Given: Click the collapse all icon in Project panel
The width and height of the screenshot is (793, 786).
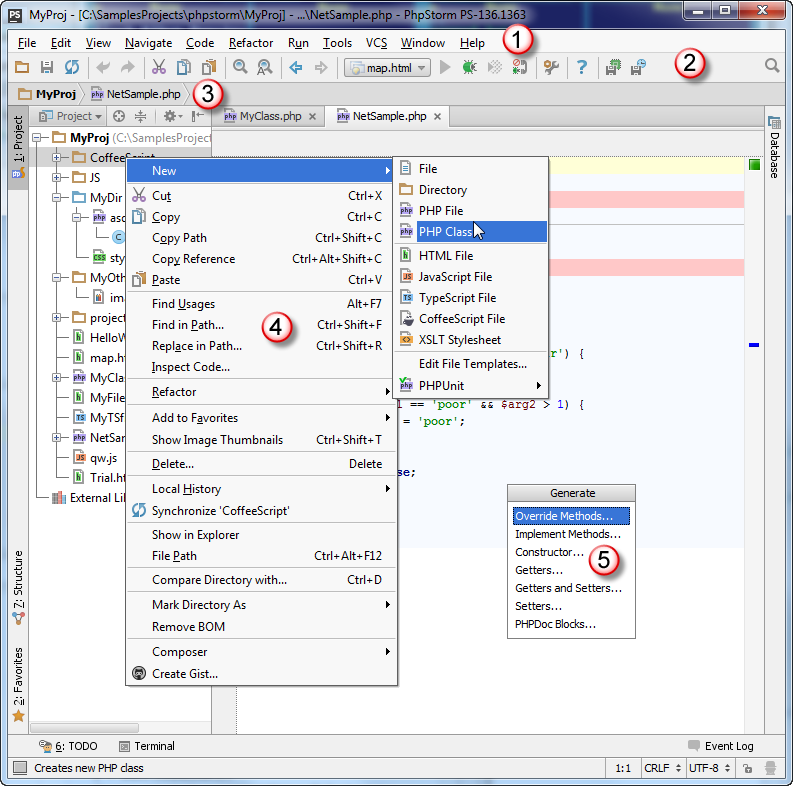Looking at the screenshot, I should tap(141, 116).
